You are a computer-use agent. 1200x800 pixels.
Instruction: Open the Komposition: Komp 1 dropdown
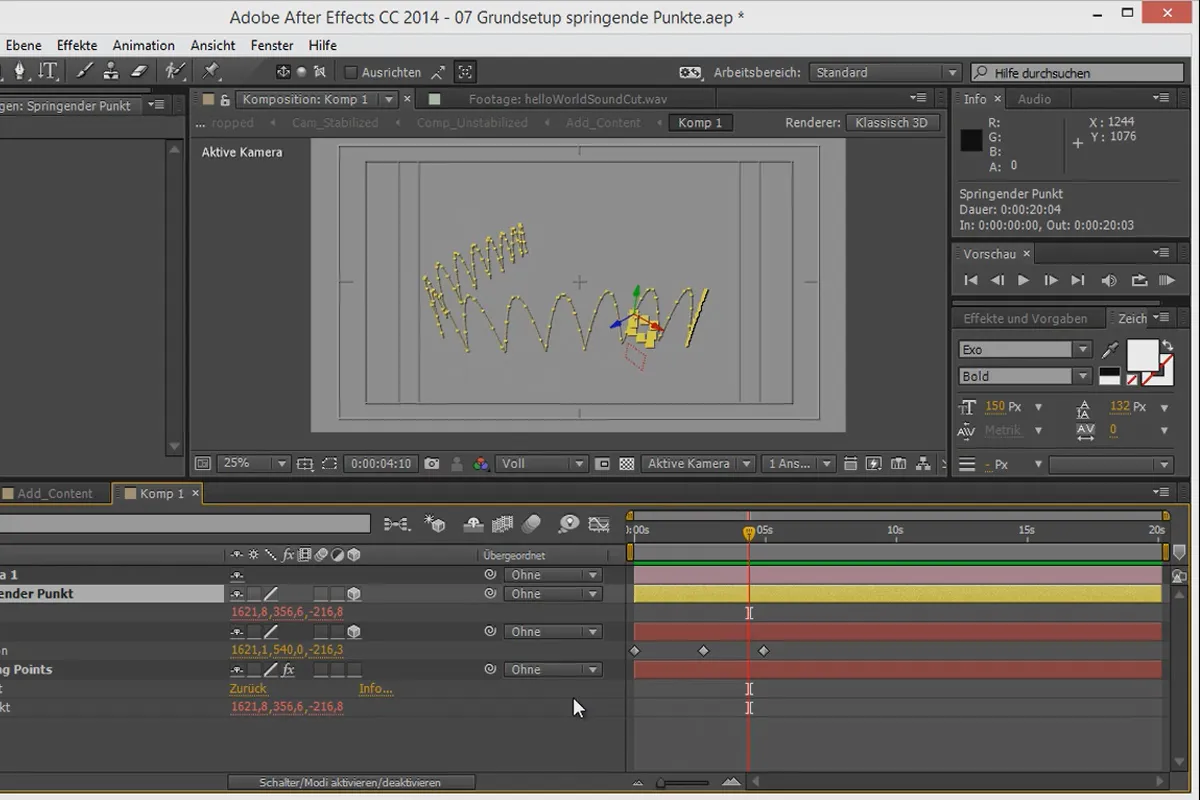390,99
